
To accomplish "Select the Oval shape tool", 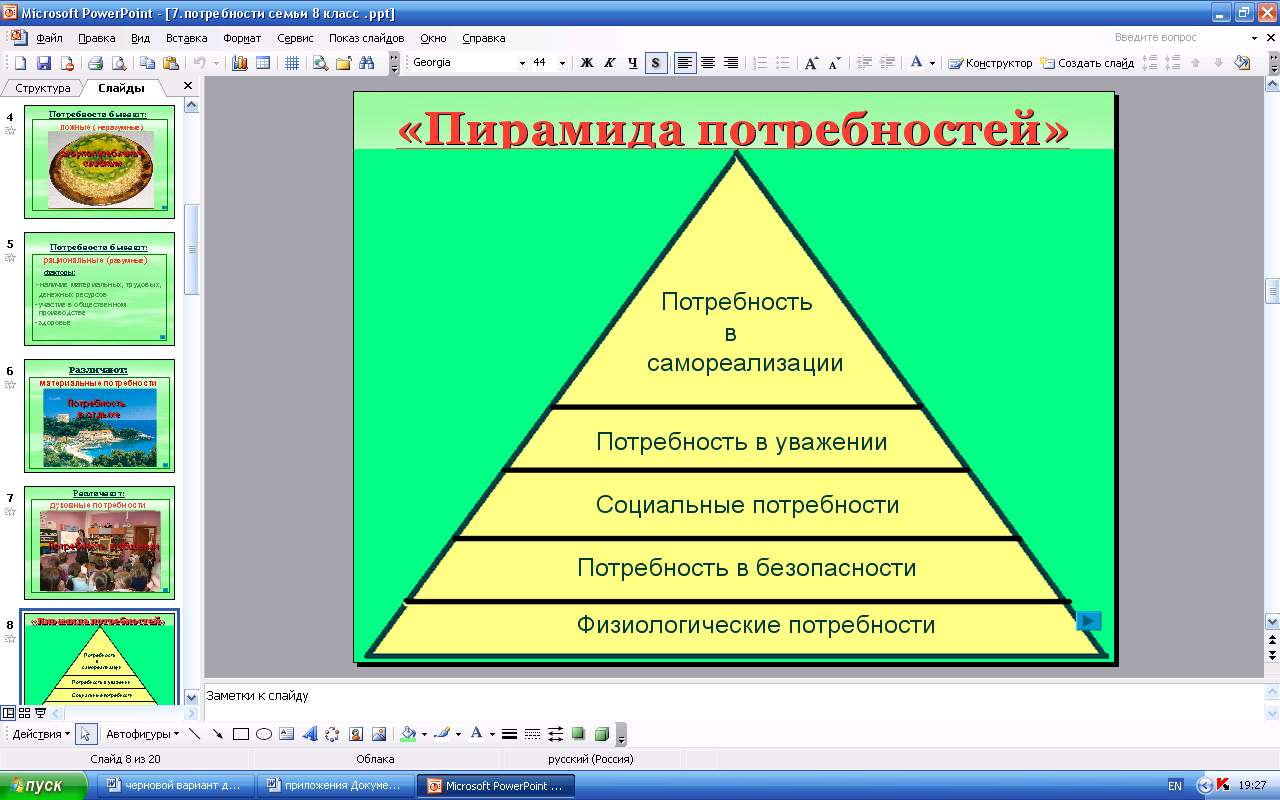I will (264, 734).
